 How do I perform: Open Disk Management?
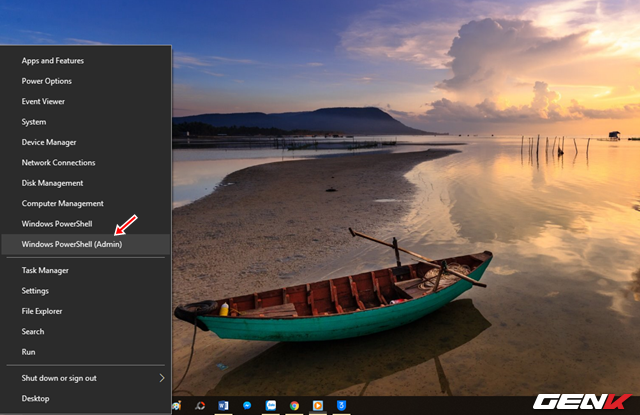click(x=52, y=183)
